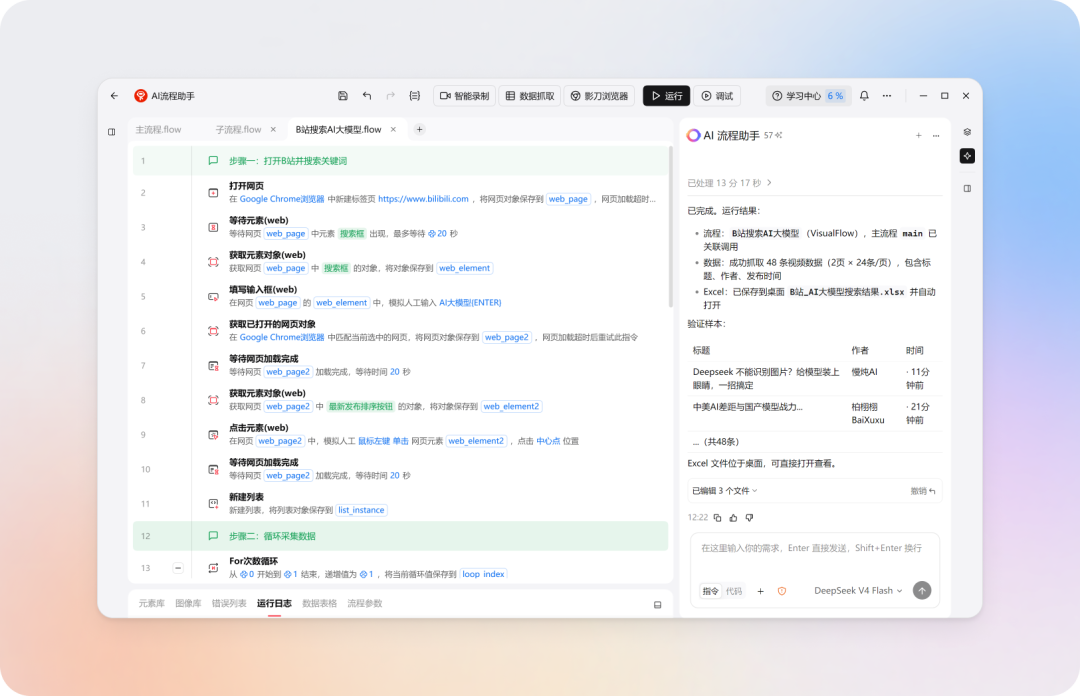Open 学习中心 learning center
1080x696 pixels.
click(807, 96)
